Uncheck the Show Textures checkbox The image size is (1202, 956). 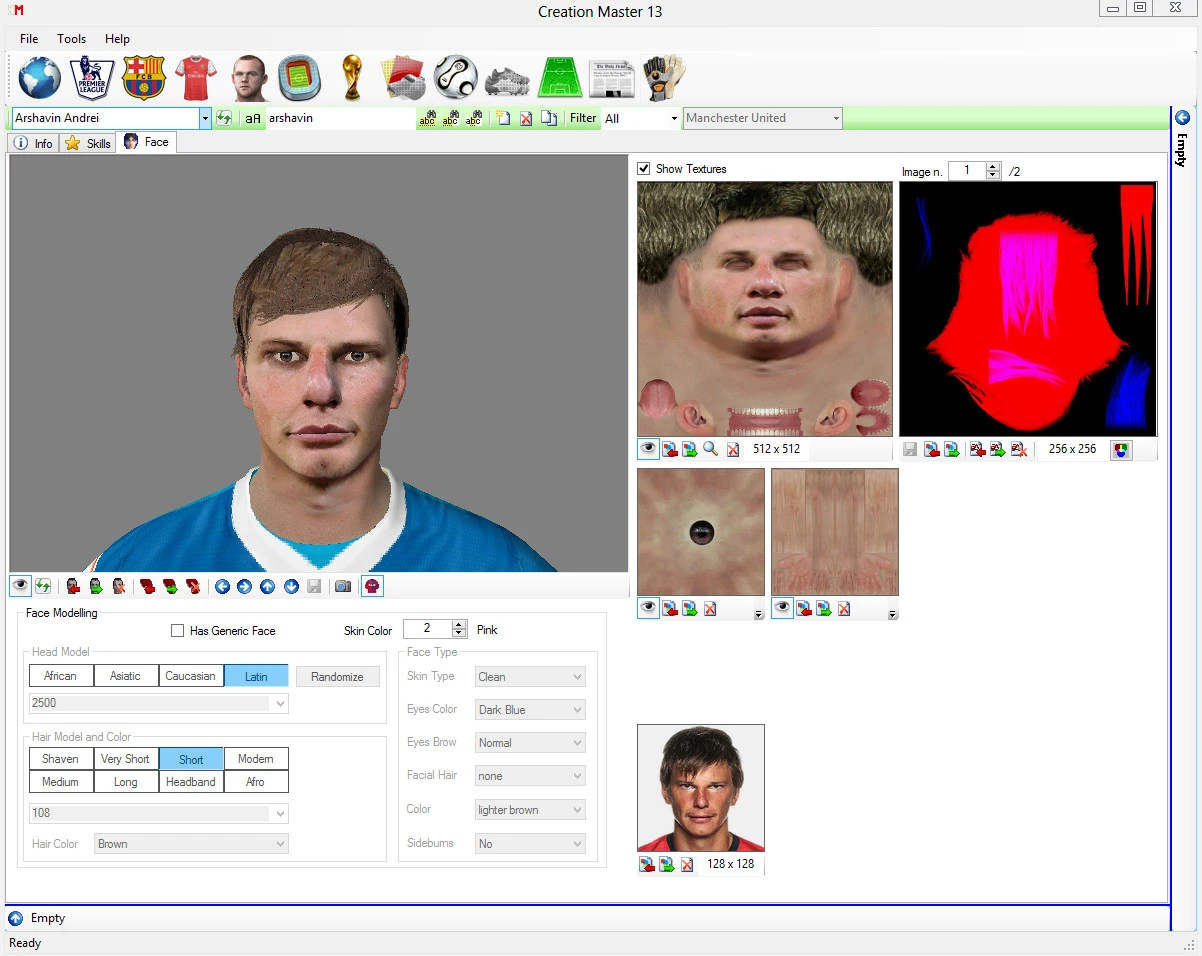pos(644,168)
